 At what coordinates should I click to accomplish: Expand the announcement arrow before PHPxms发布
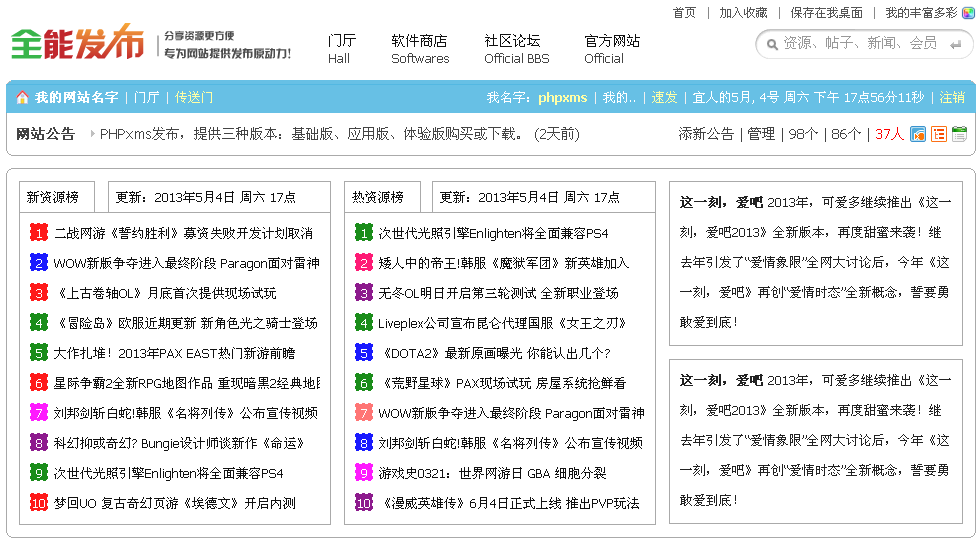(92, 134)
